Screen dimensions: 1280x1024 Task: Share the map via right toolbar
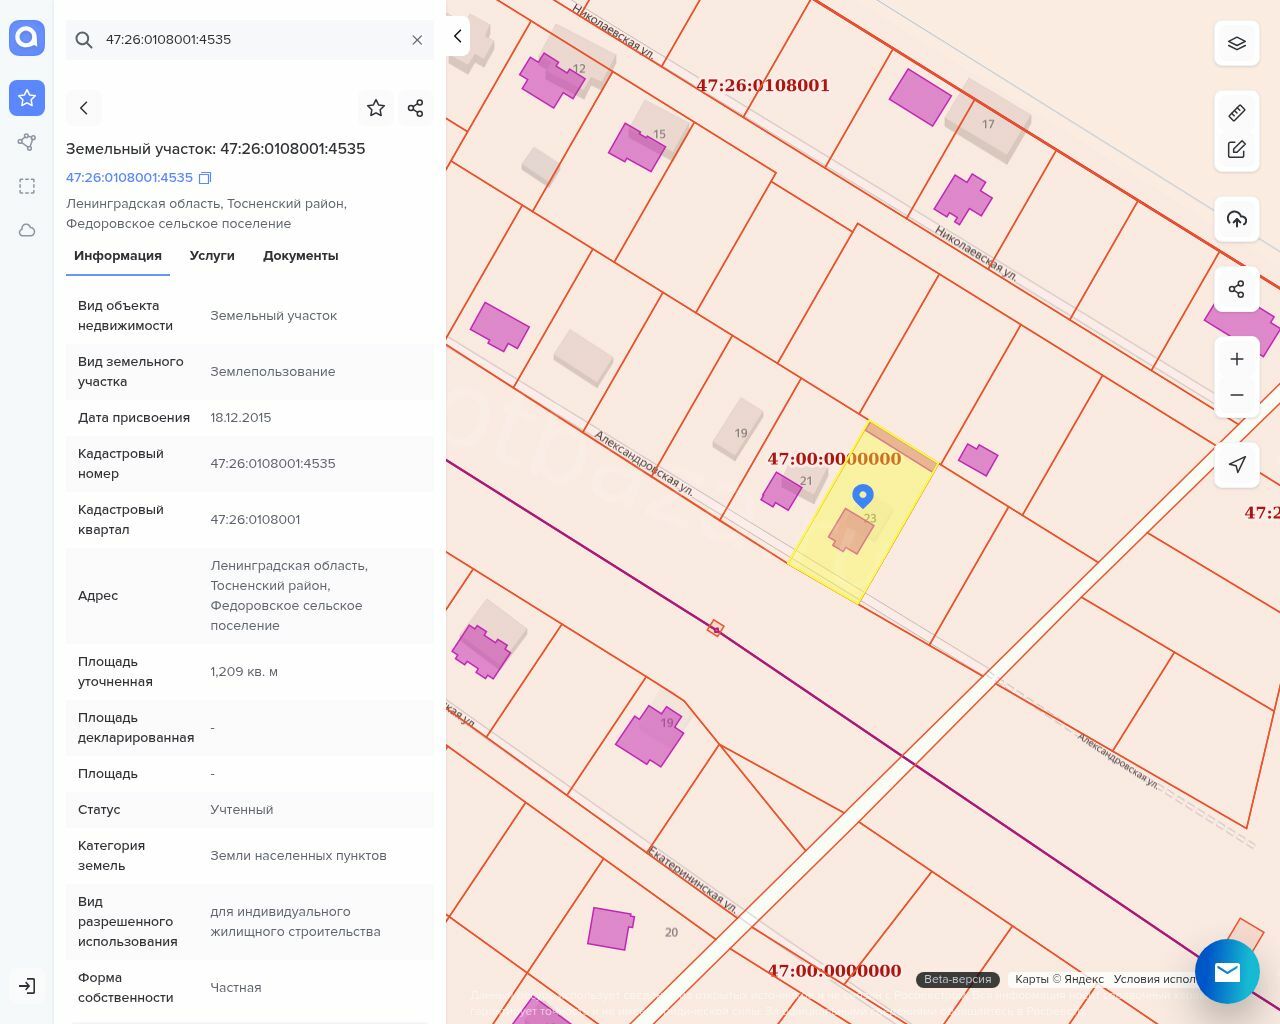click(1237, 289)
